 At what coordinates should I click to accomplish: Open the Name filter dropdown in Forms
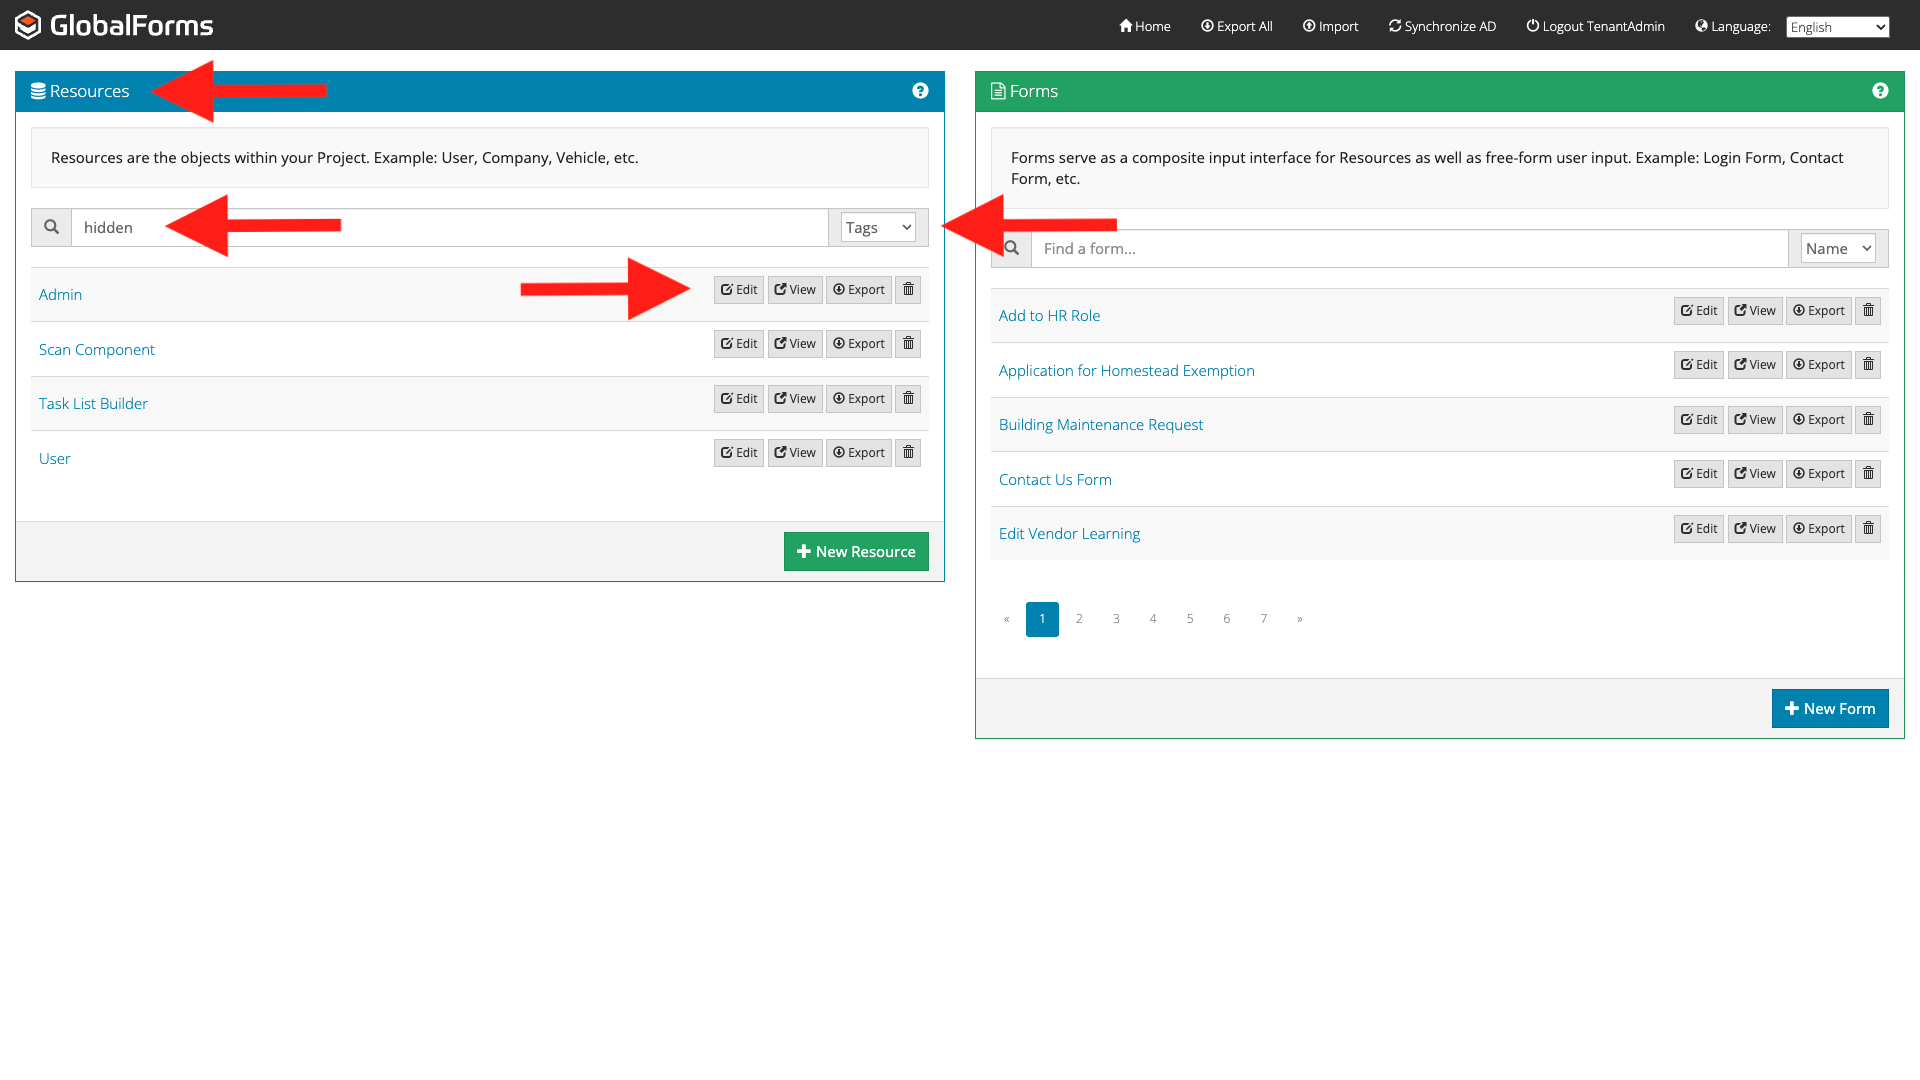(1837, 249)
